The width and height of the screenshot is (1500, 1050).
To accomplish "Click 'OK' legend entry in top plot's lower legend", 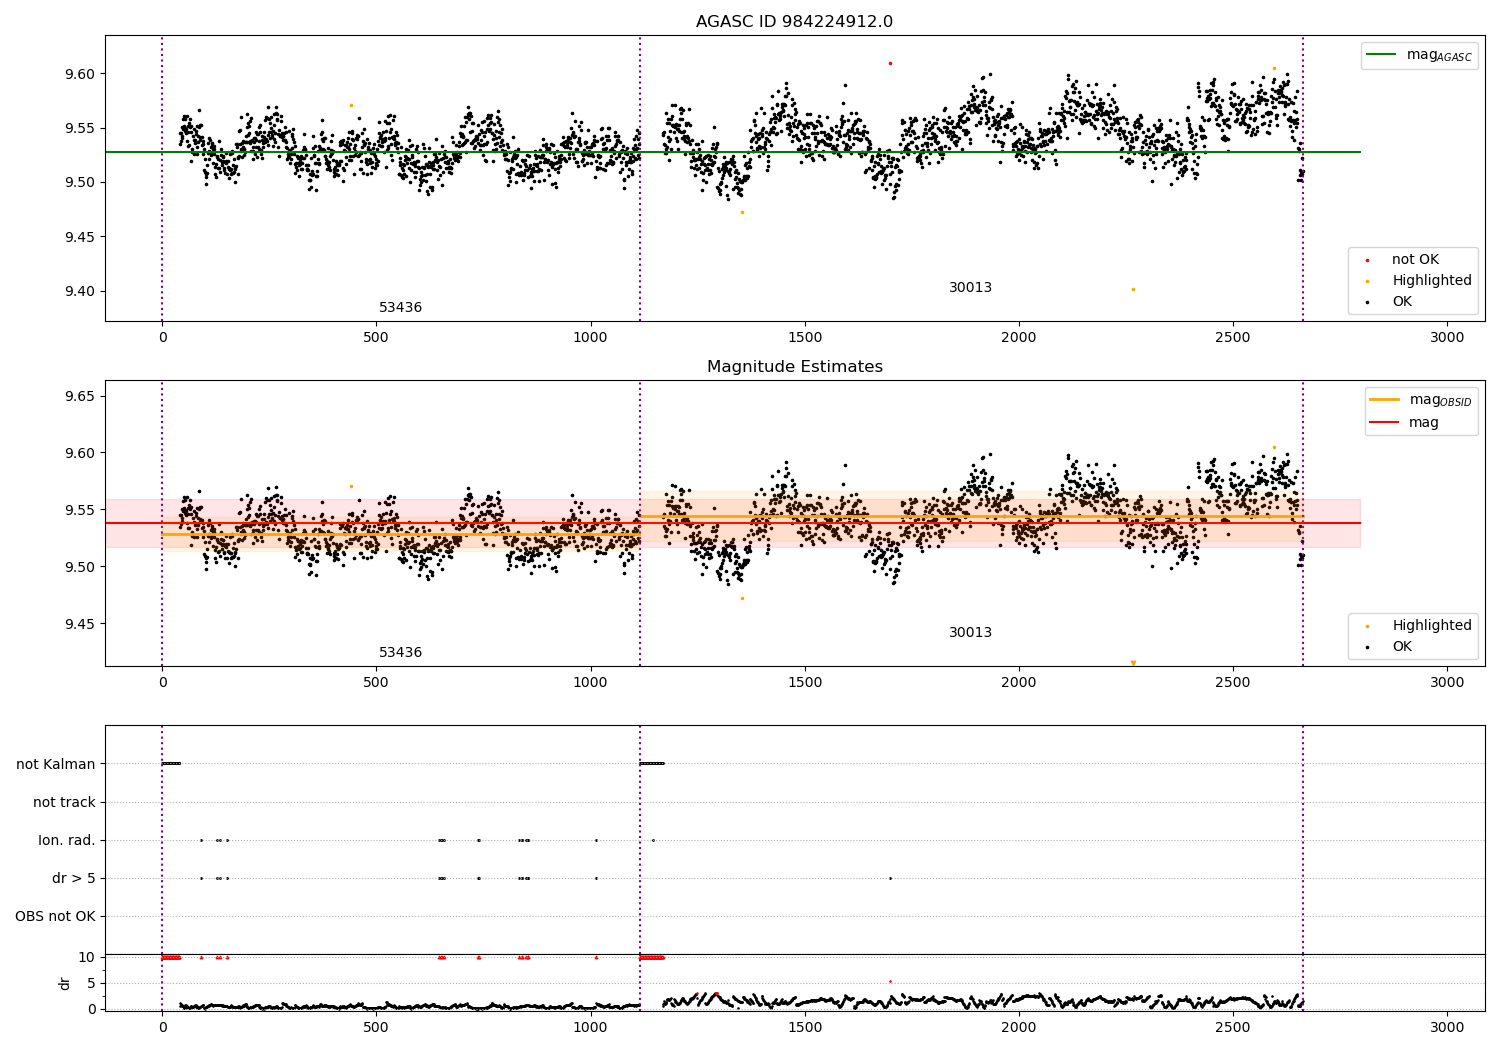I will (1400, 302).
